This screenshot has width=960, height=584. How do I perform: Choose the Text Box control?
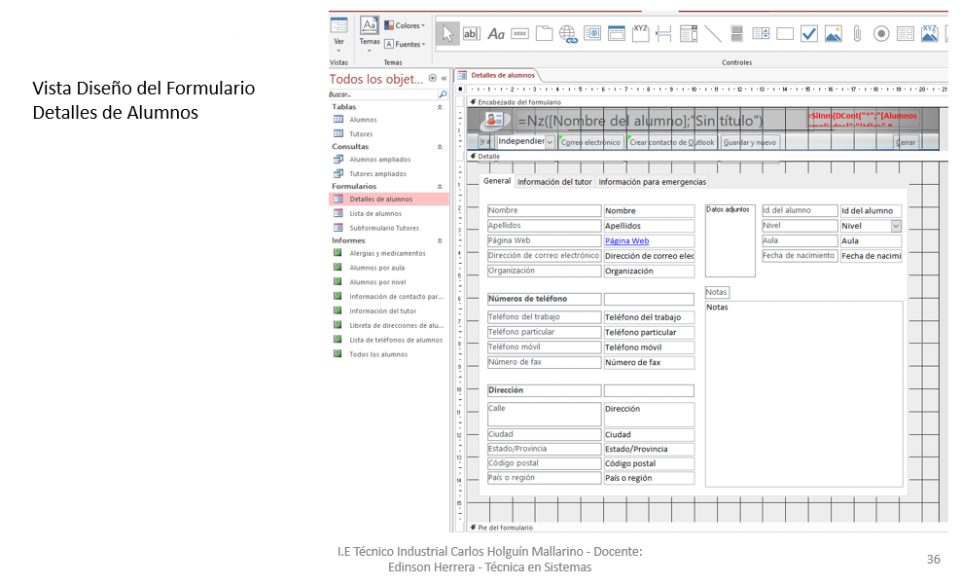[471, 33]
